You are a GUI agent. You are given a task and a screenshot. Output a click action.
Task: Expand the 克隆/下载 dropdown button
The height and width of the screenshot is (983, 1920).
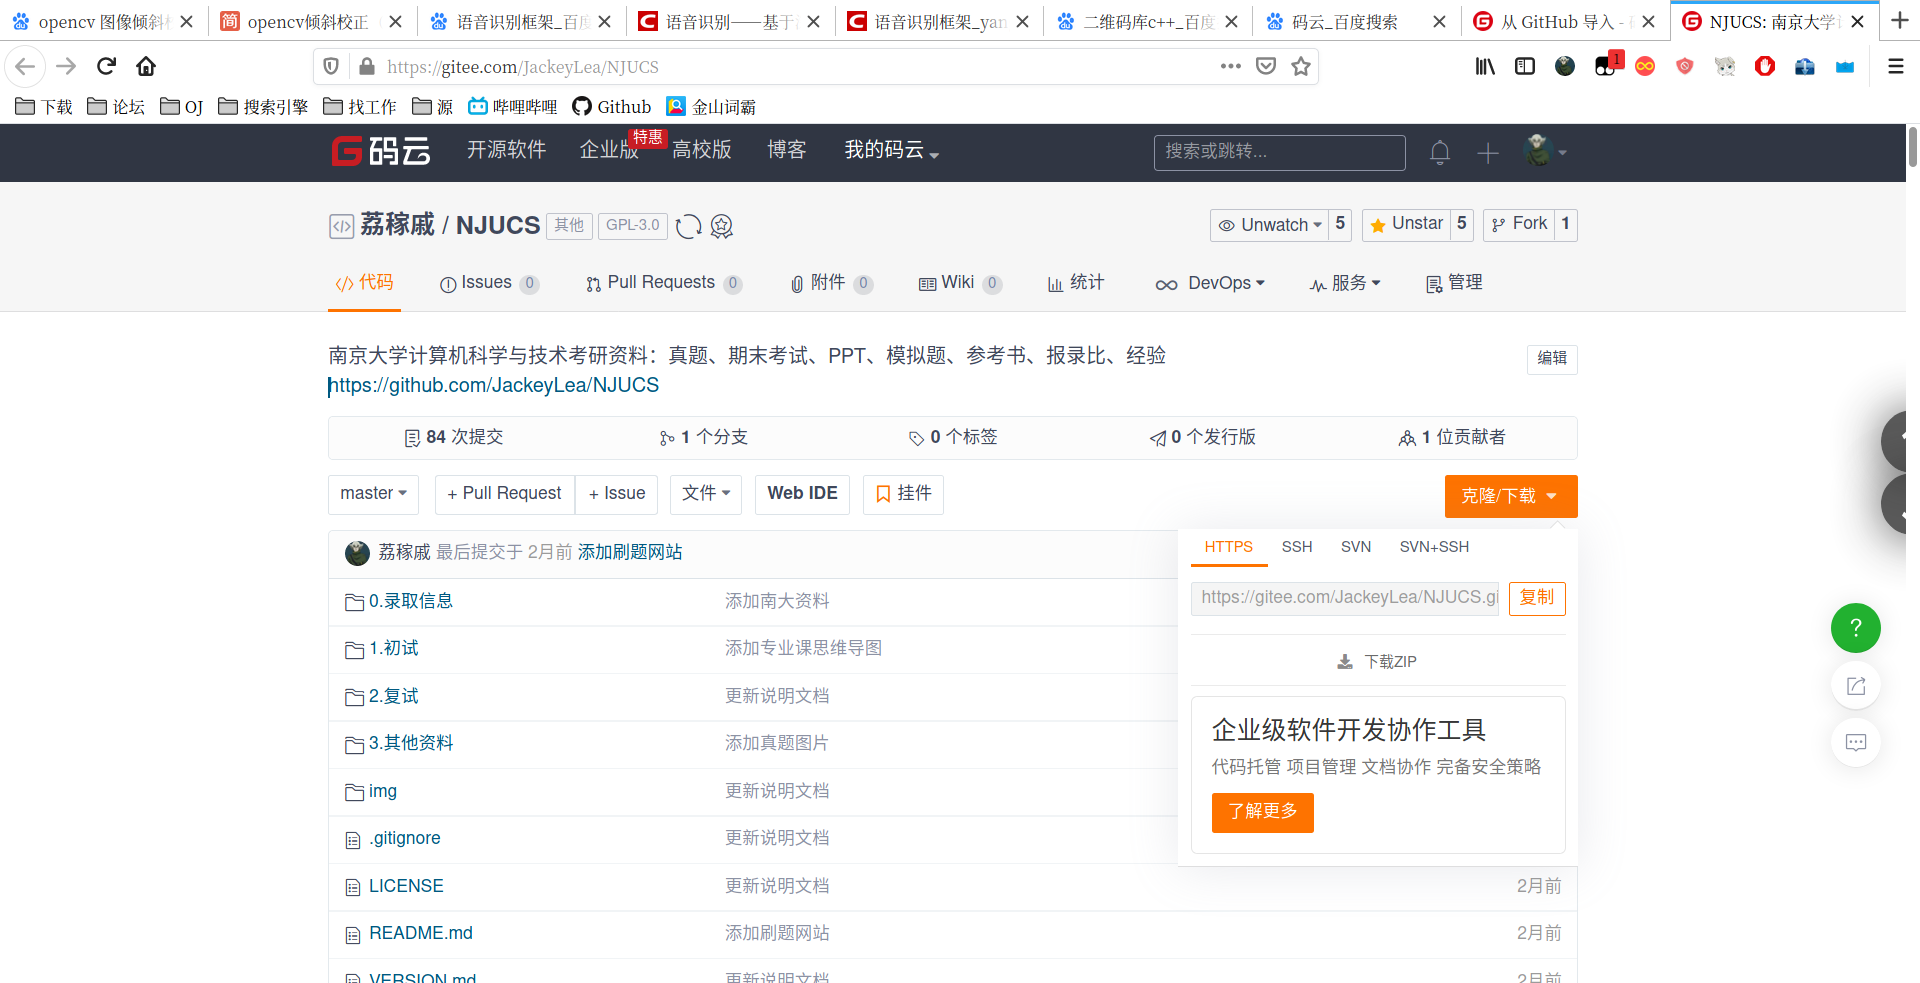1510,496
